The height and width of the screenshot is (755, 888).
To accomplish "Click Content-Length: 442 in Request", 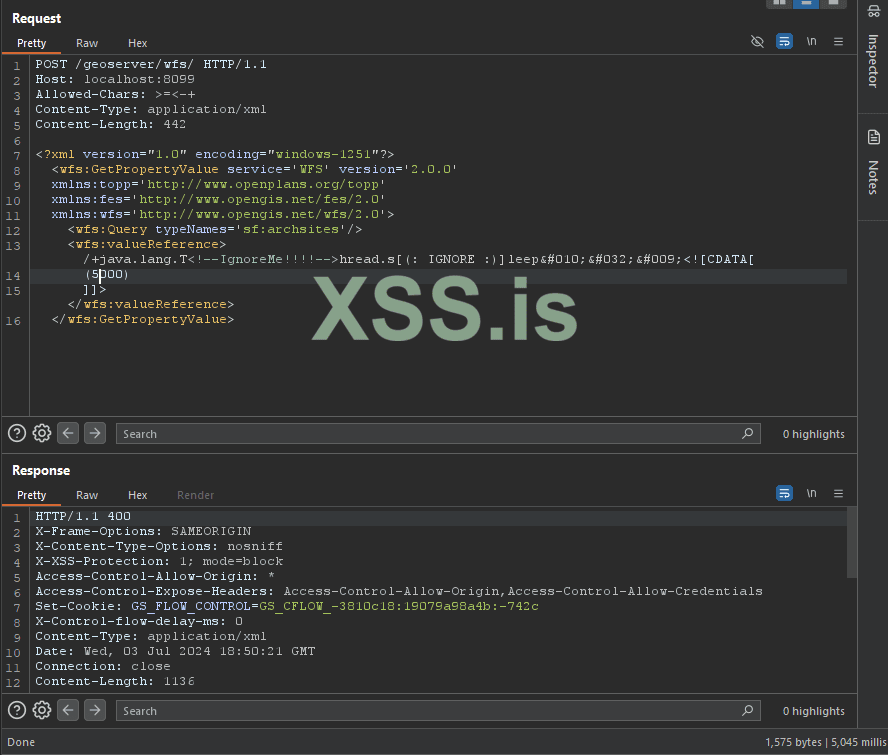I will (110, 124).
